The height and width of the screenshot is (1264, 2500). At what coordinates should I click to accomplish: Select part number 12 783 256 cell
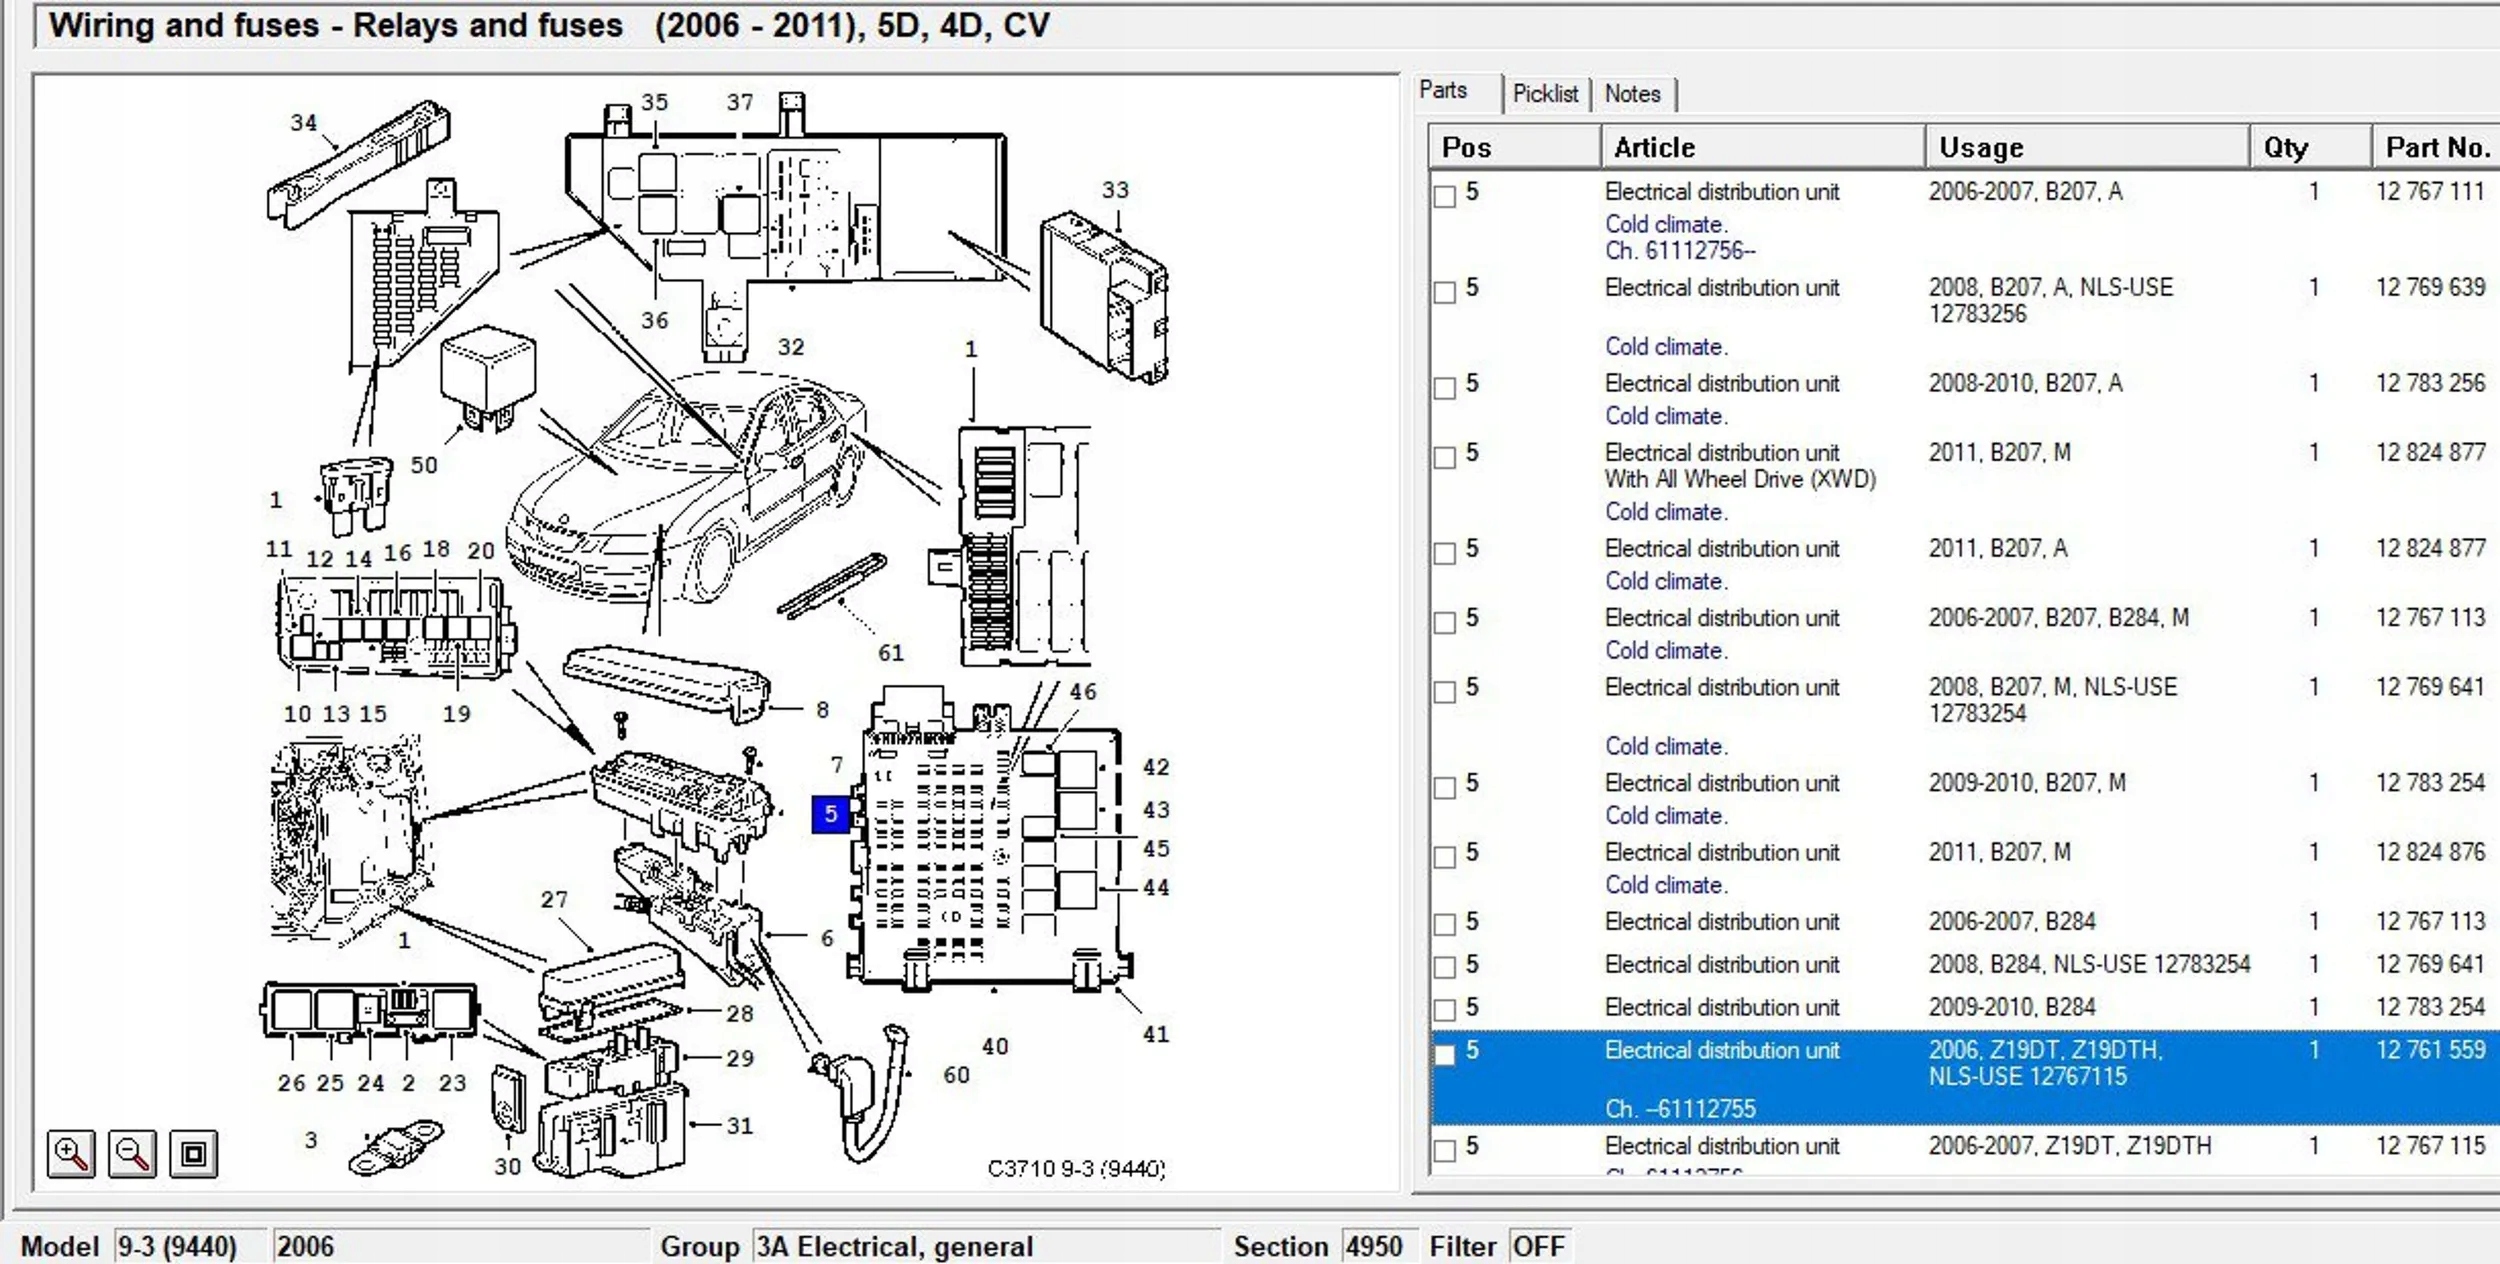(x=2430, y=383)
